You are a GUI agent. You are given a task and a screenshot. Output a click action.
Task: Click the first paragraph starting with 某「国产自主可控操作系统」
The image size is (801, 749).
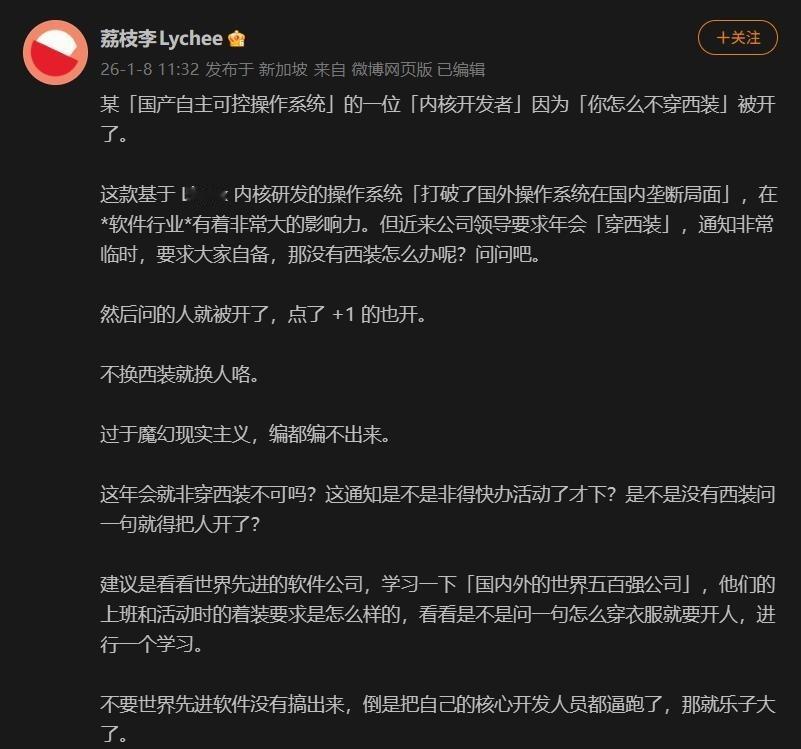[x=438, y=119]
